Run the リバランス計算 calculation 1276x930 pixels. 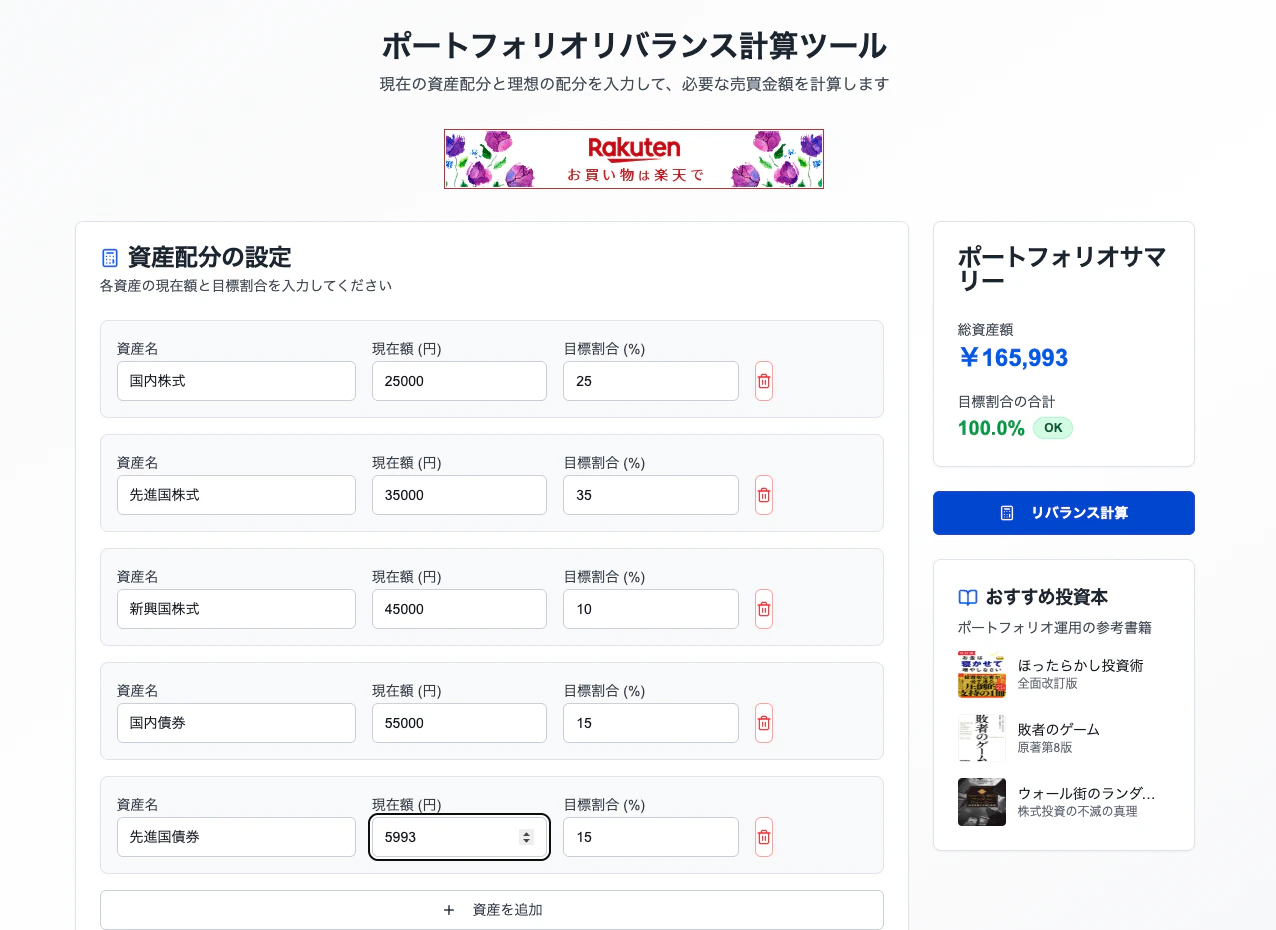click(1063, 512)
